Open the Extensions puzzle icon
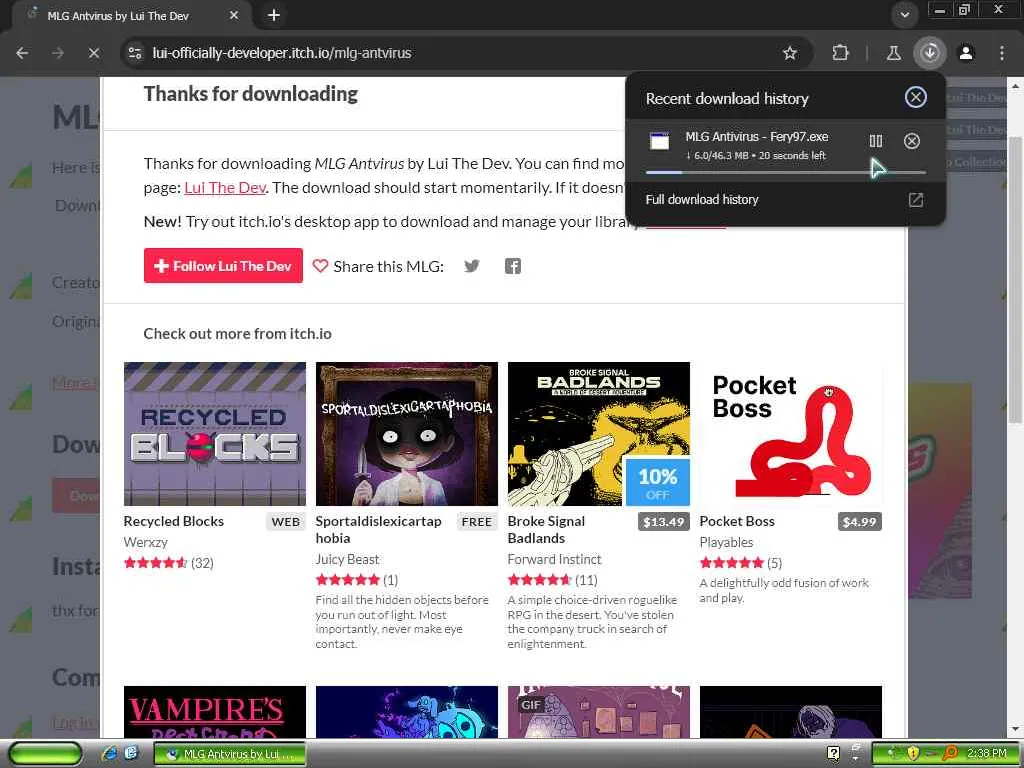The image size is (1024, 768). click(840, 53)
